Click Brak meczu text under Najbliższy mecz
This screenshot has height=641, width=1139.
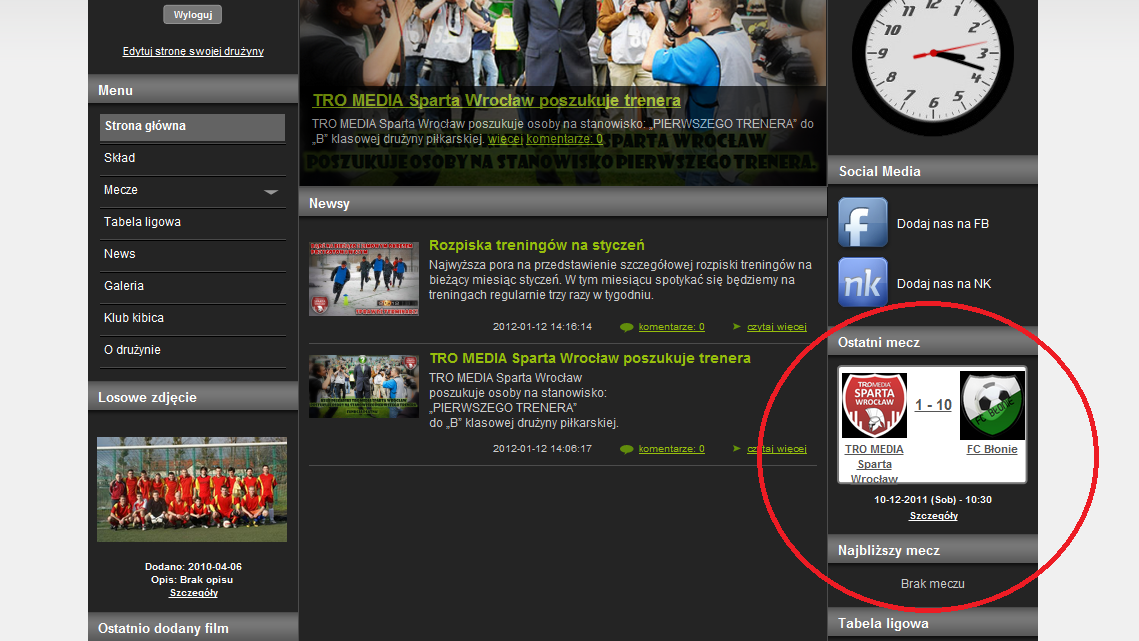pyautogui.click(x=933, y=584)
